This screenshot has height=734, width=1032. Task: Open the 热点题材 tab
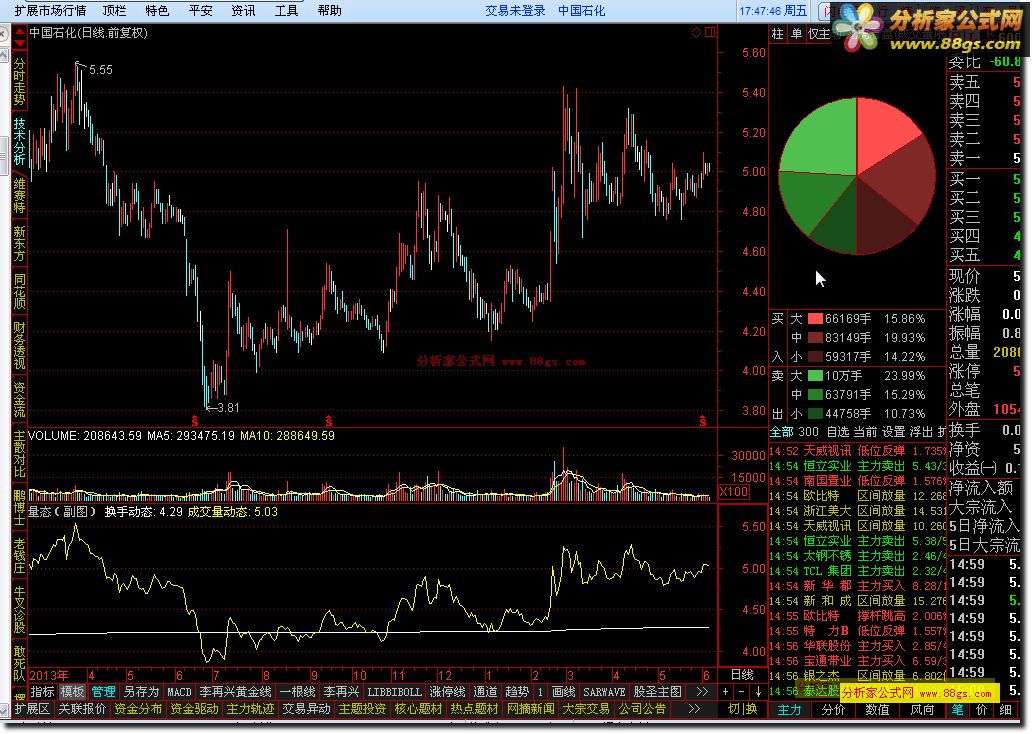[x=474, y=709]
